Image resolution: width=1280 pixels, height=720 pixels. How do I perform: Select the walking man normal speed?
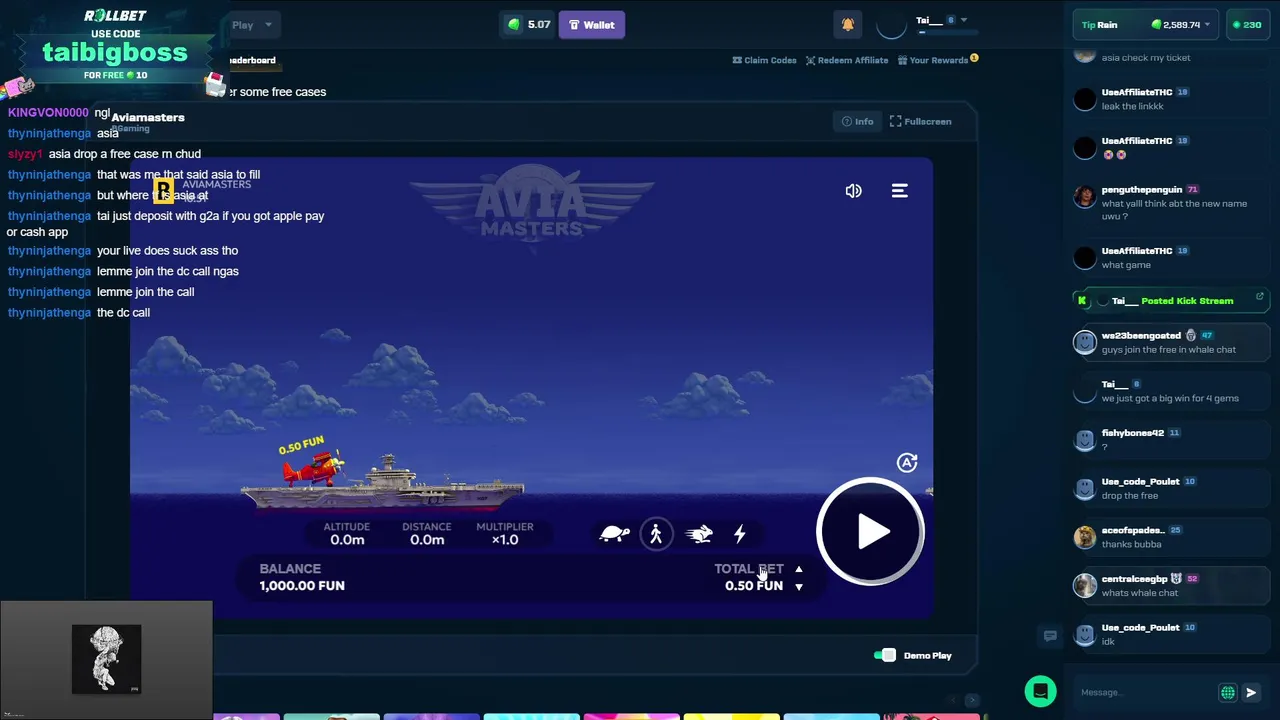click(656, 534)
